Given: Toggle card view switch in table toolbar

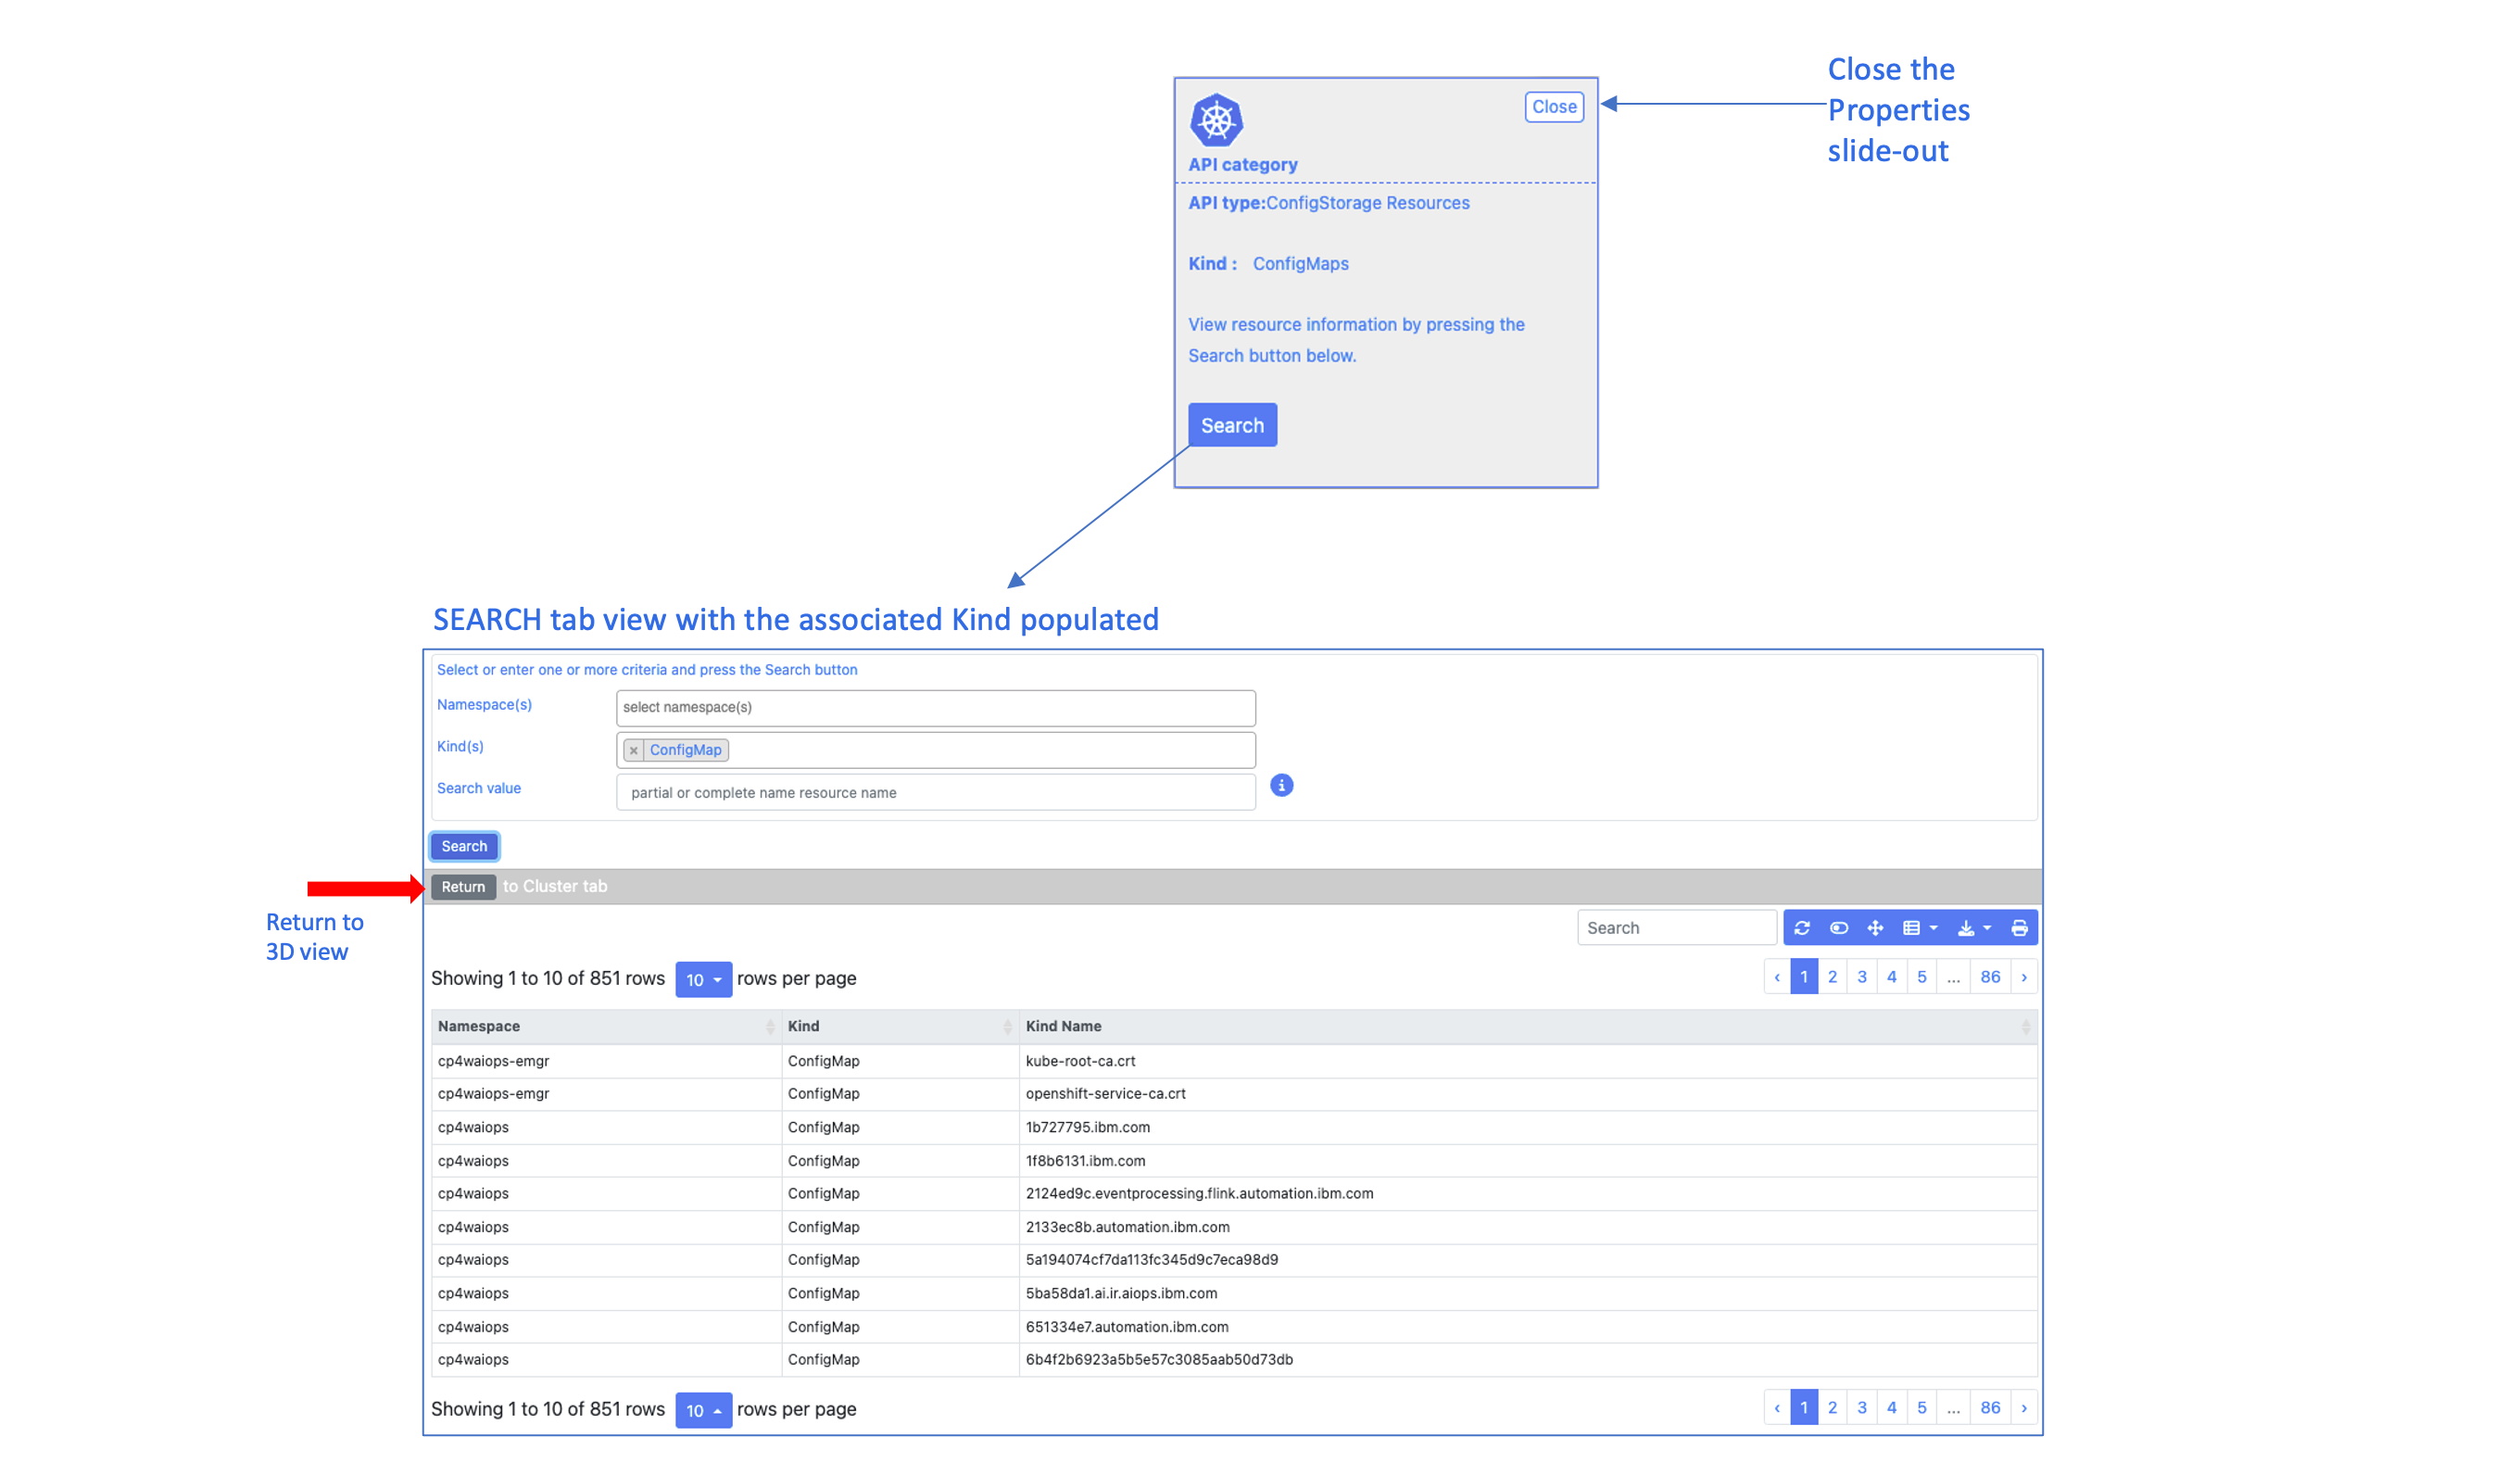Looking at the screenshot, I should 1838,928.
